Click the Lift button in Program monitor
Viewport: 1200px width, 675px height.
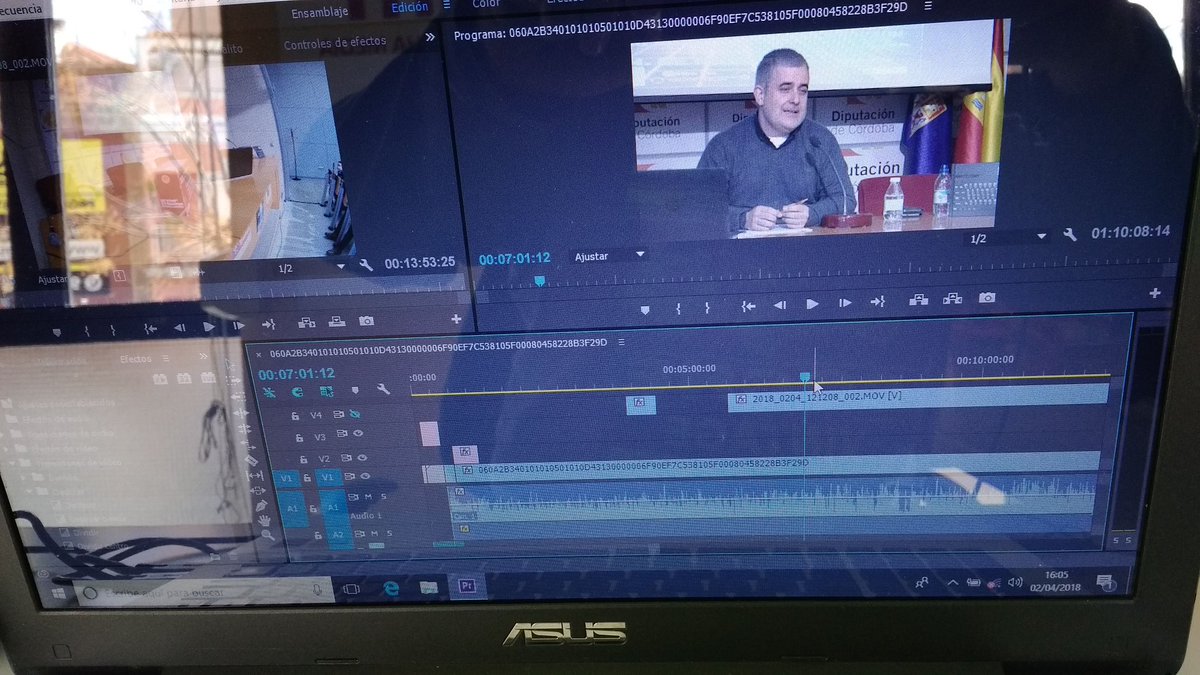(918, 300)
